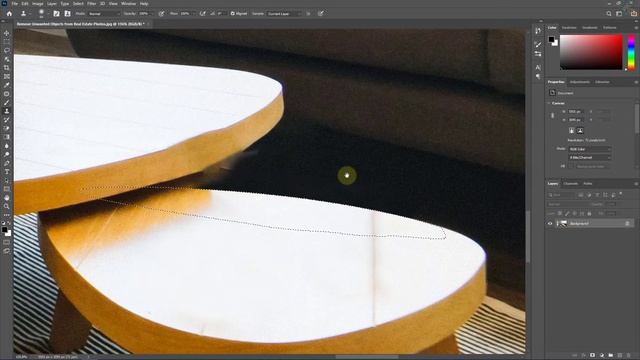Image resolution: width=640 pixels, height=360 pixels.
Task: Toggle Background layer visibility eye
Action: coord(550,223)
